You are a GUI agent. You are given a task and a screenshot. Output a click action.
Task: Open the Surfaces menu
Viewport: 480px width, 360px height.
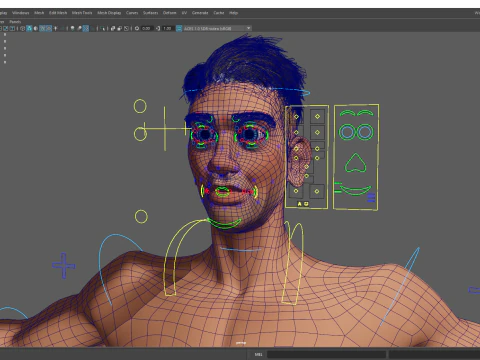tap(150, 13)
